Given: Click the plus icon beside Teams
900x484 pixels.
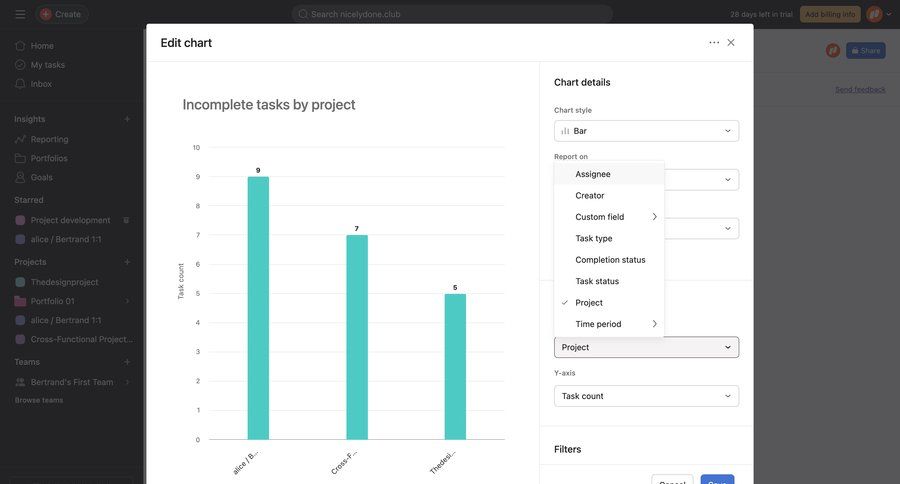Looking at the screenshot, I should point(127,362).
